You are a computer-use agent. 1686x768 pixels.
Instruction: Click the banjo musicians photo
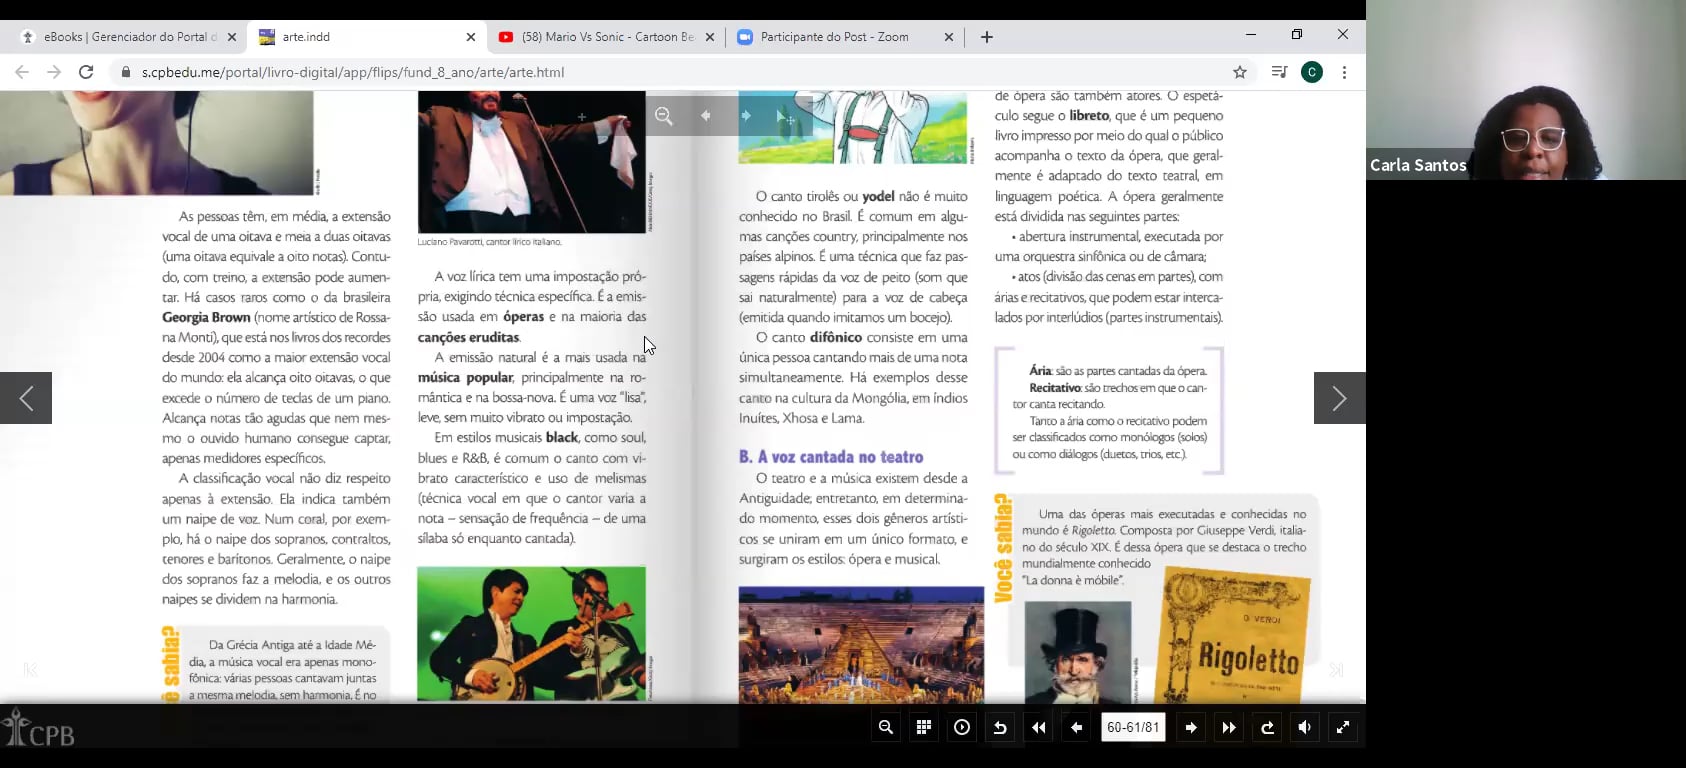[531, 634]
